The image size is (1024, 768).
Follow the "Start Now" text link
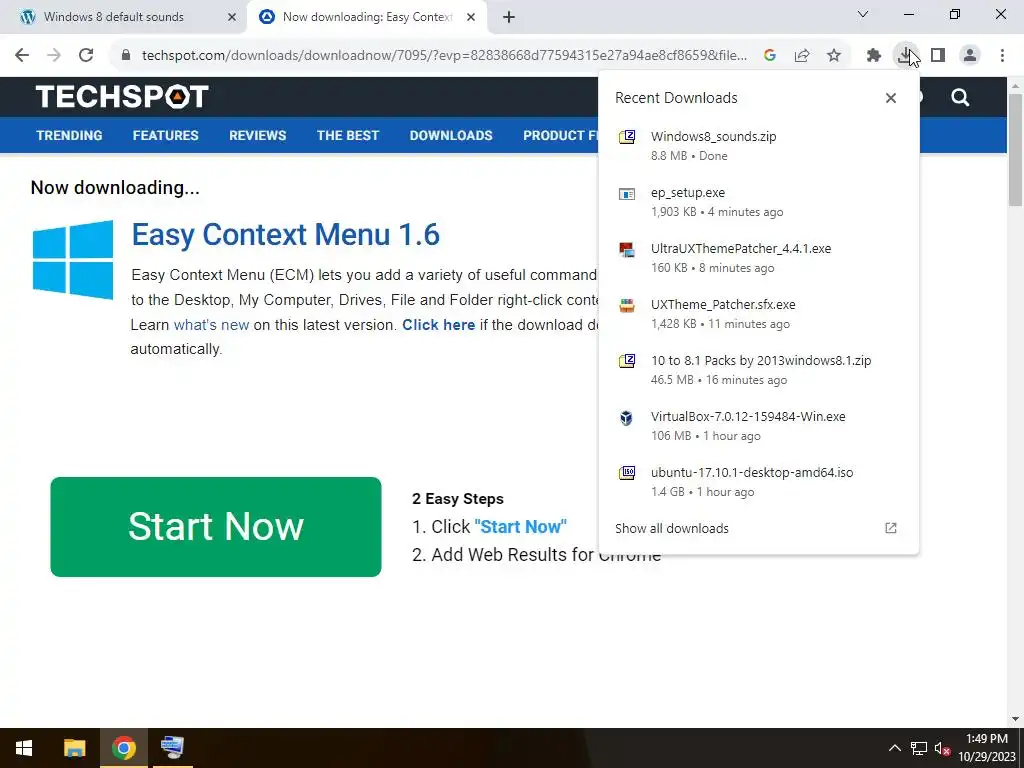[520, 526]
